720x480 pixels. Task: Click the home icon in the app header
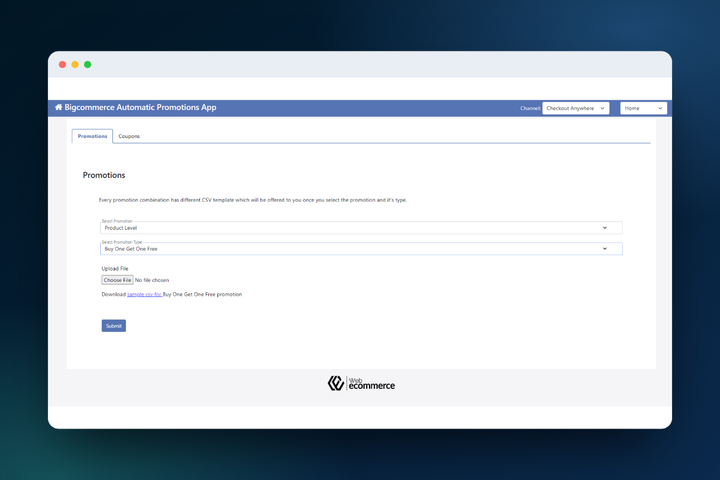pos(58,107)
